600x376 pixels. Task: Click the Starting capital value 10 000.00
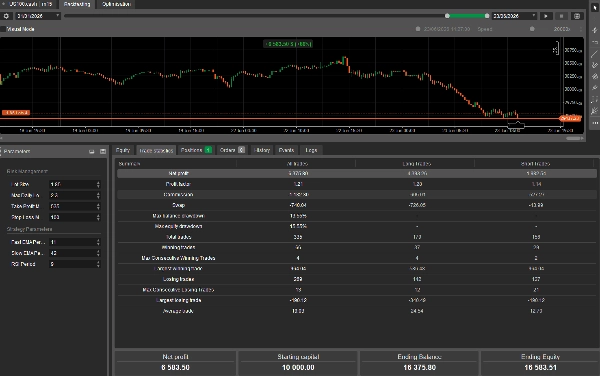(298, 368)
